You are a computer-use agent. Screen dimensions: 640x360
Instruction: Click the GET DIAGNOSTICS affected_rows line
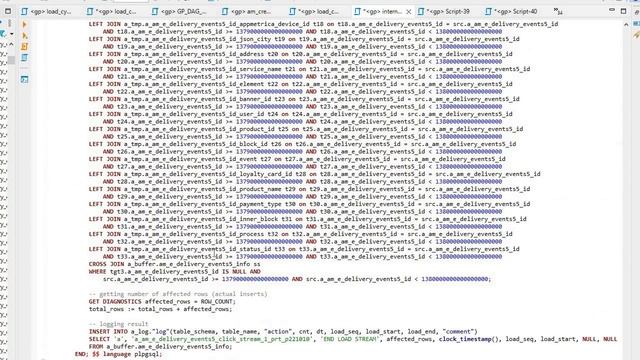click(x=162, y=302)
